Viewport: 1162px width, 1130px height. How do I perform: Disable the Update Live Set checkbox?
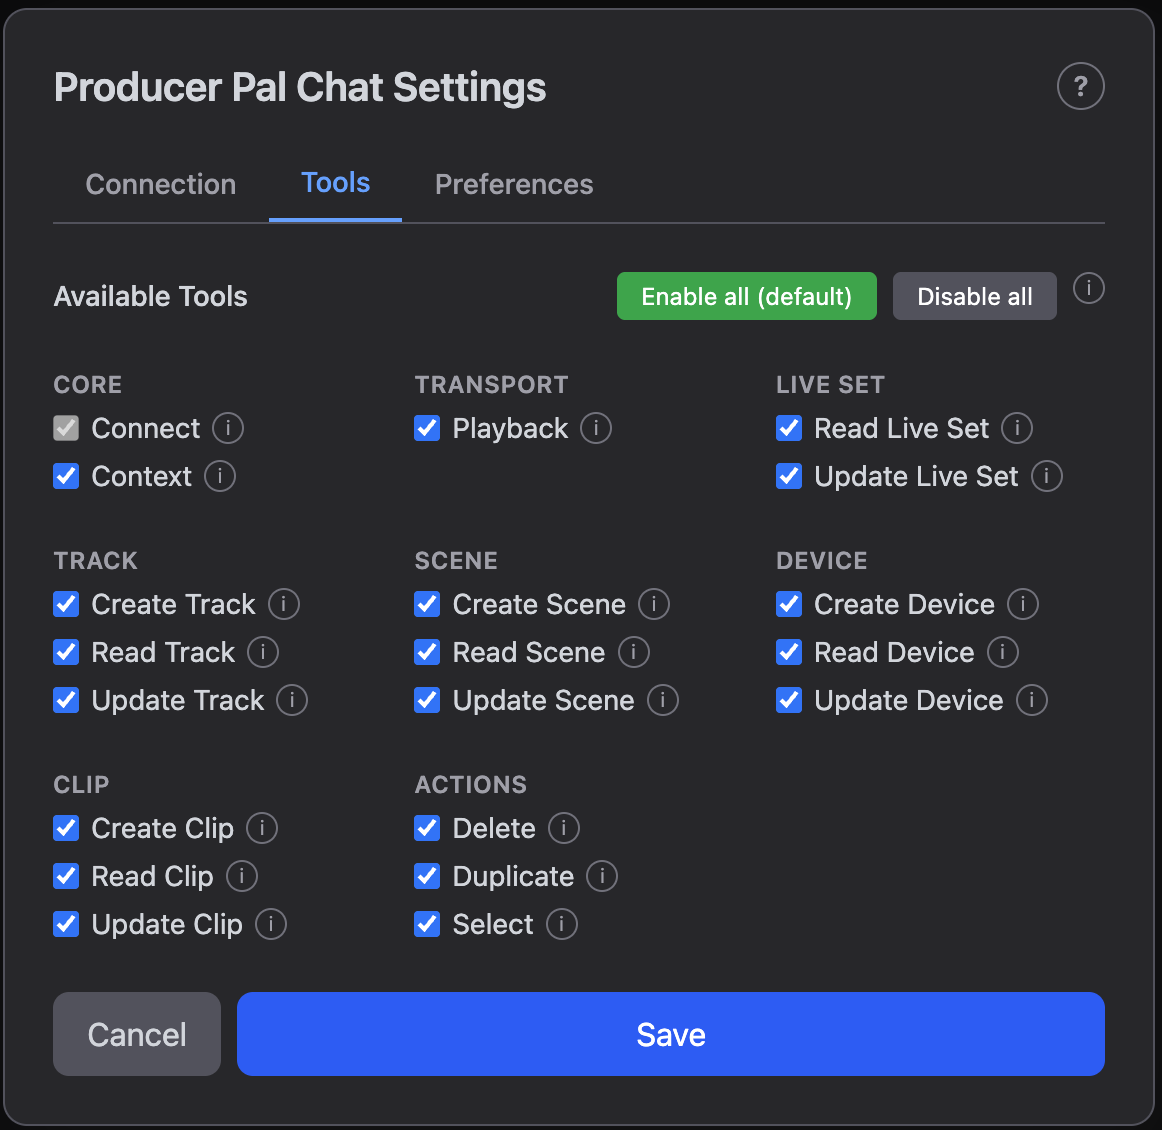click(789, 476)
